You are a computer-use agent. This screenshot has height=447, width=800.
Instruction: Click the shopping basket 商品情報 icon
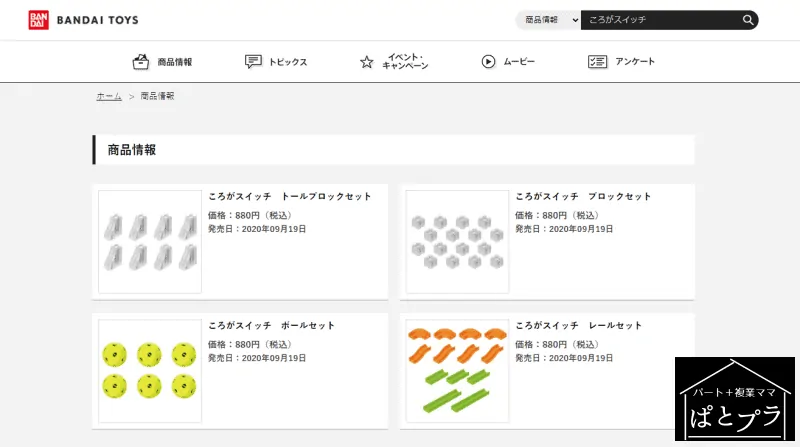(x=141, y=62)
